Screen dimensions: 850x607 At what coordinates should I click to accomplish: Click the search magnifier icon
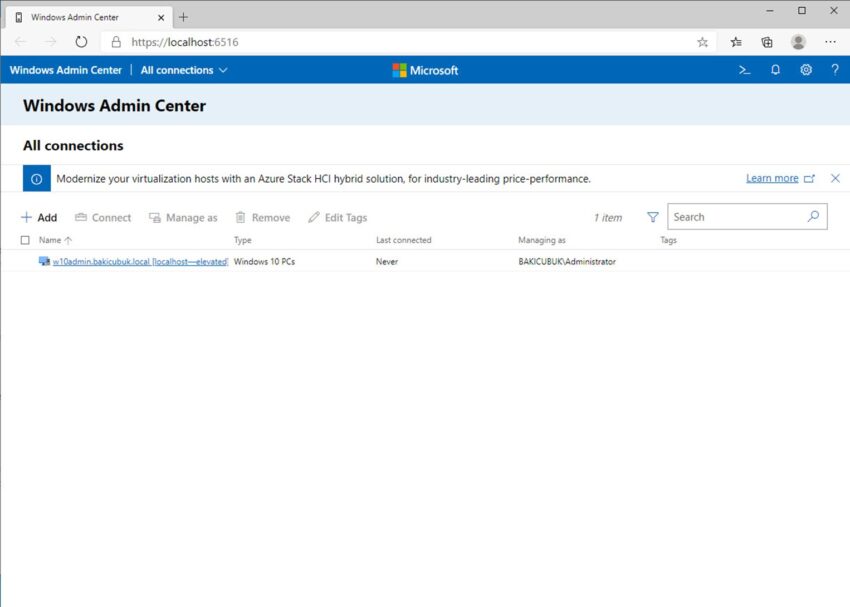pos(813,216)
